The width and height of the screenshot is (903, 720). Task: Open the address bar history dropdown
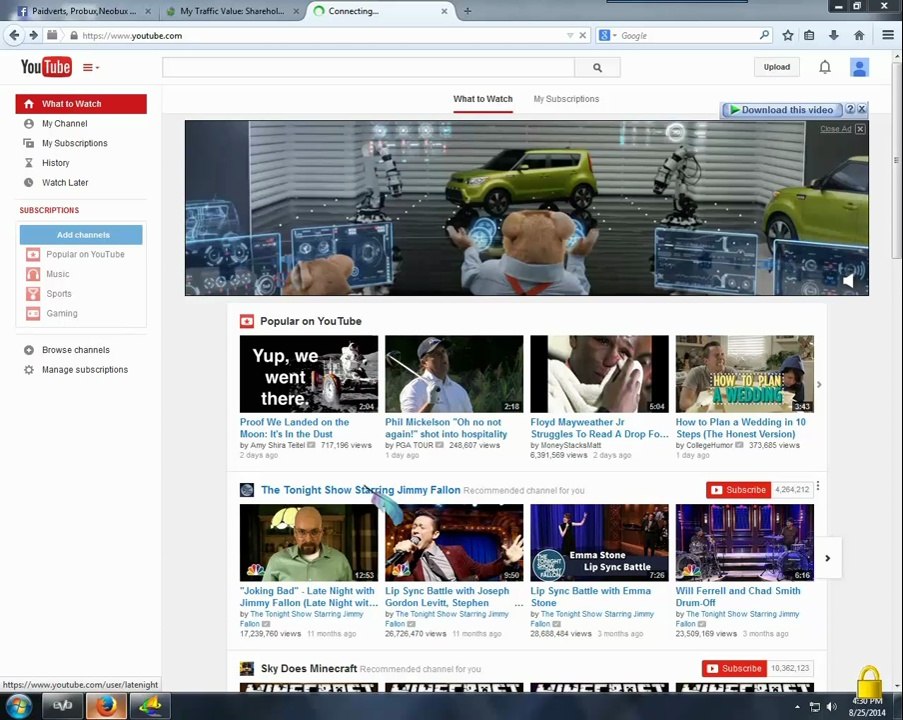[x=570, y=35]
